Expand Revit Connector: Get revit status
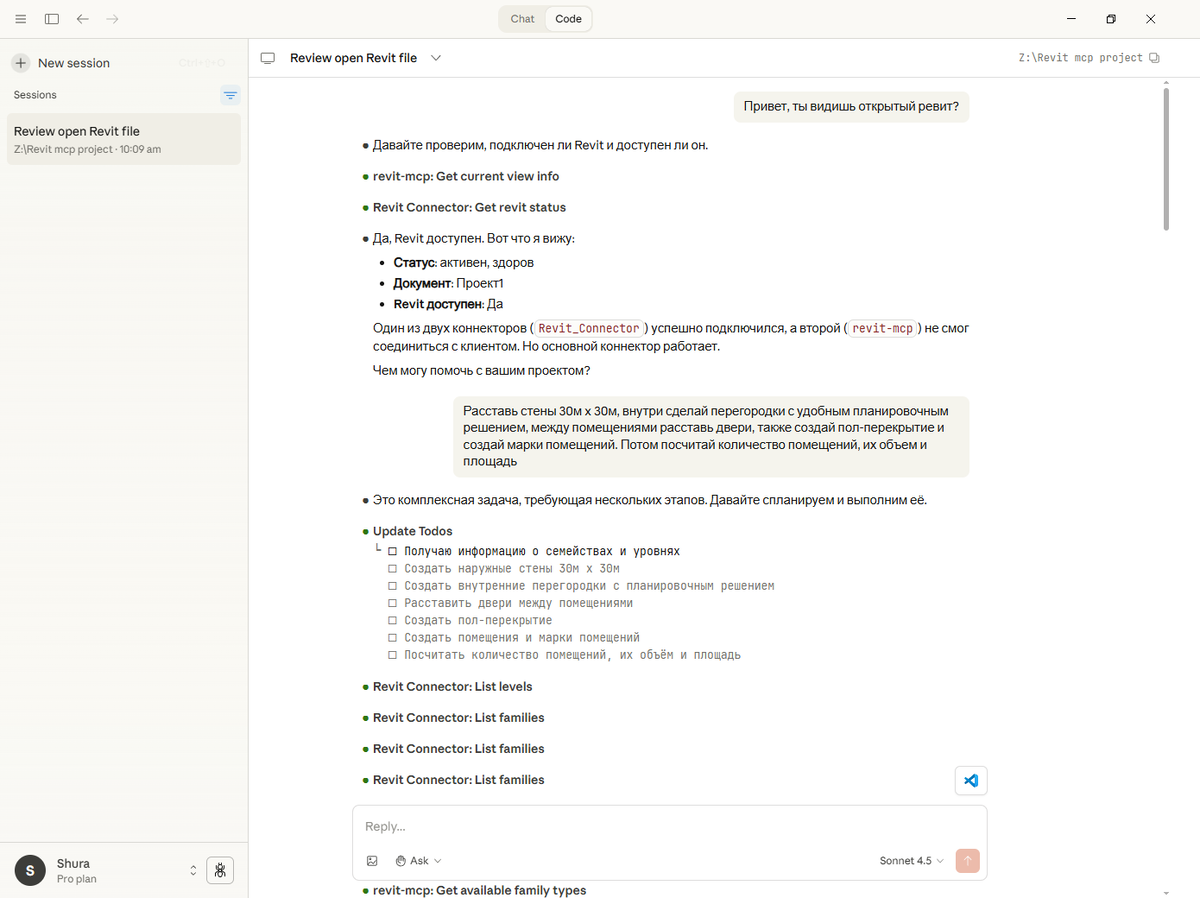Screen dimensions: 1200x898 469,207
